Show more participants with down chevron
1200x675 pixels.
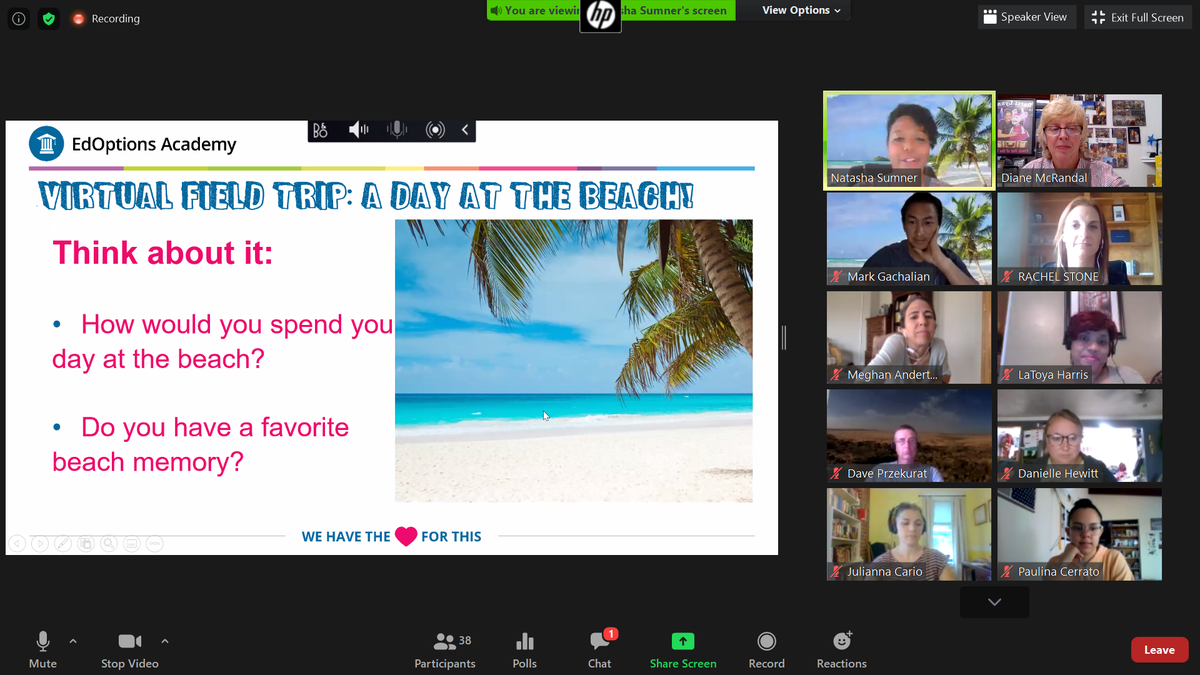point(994,602)
